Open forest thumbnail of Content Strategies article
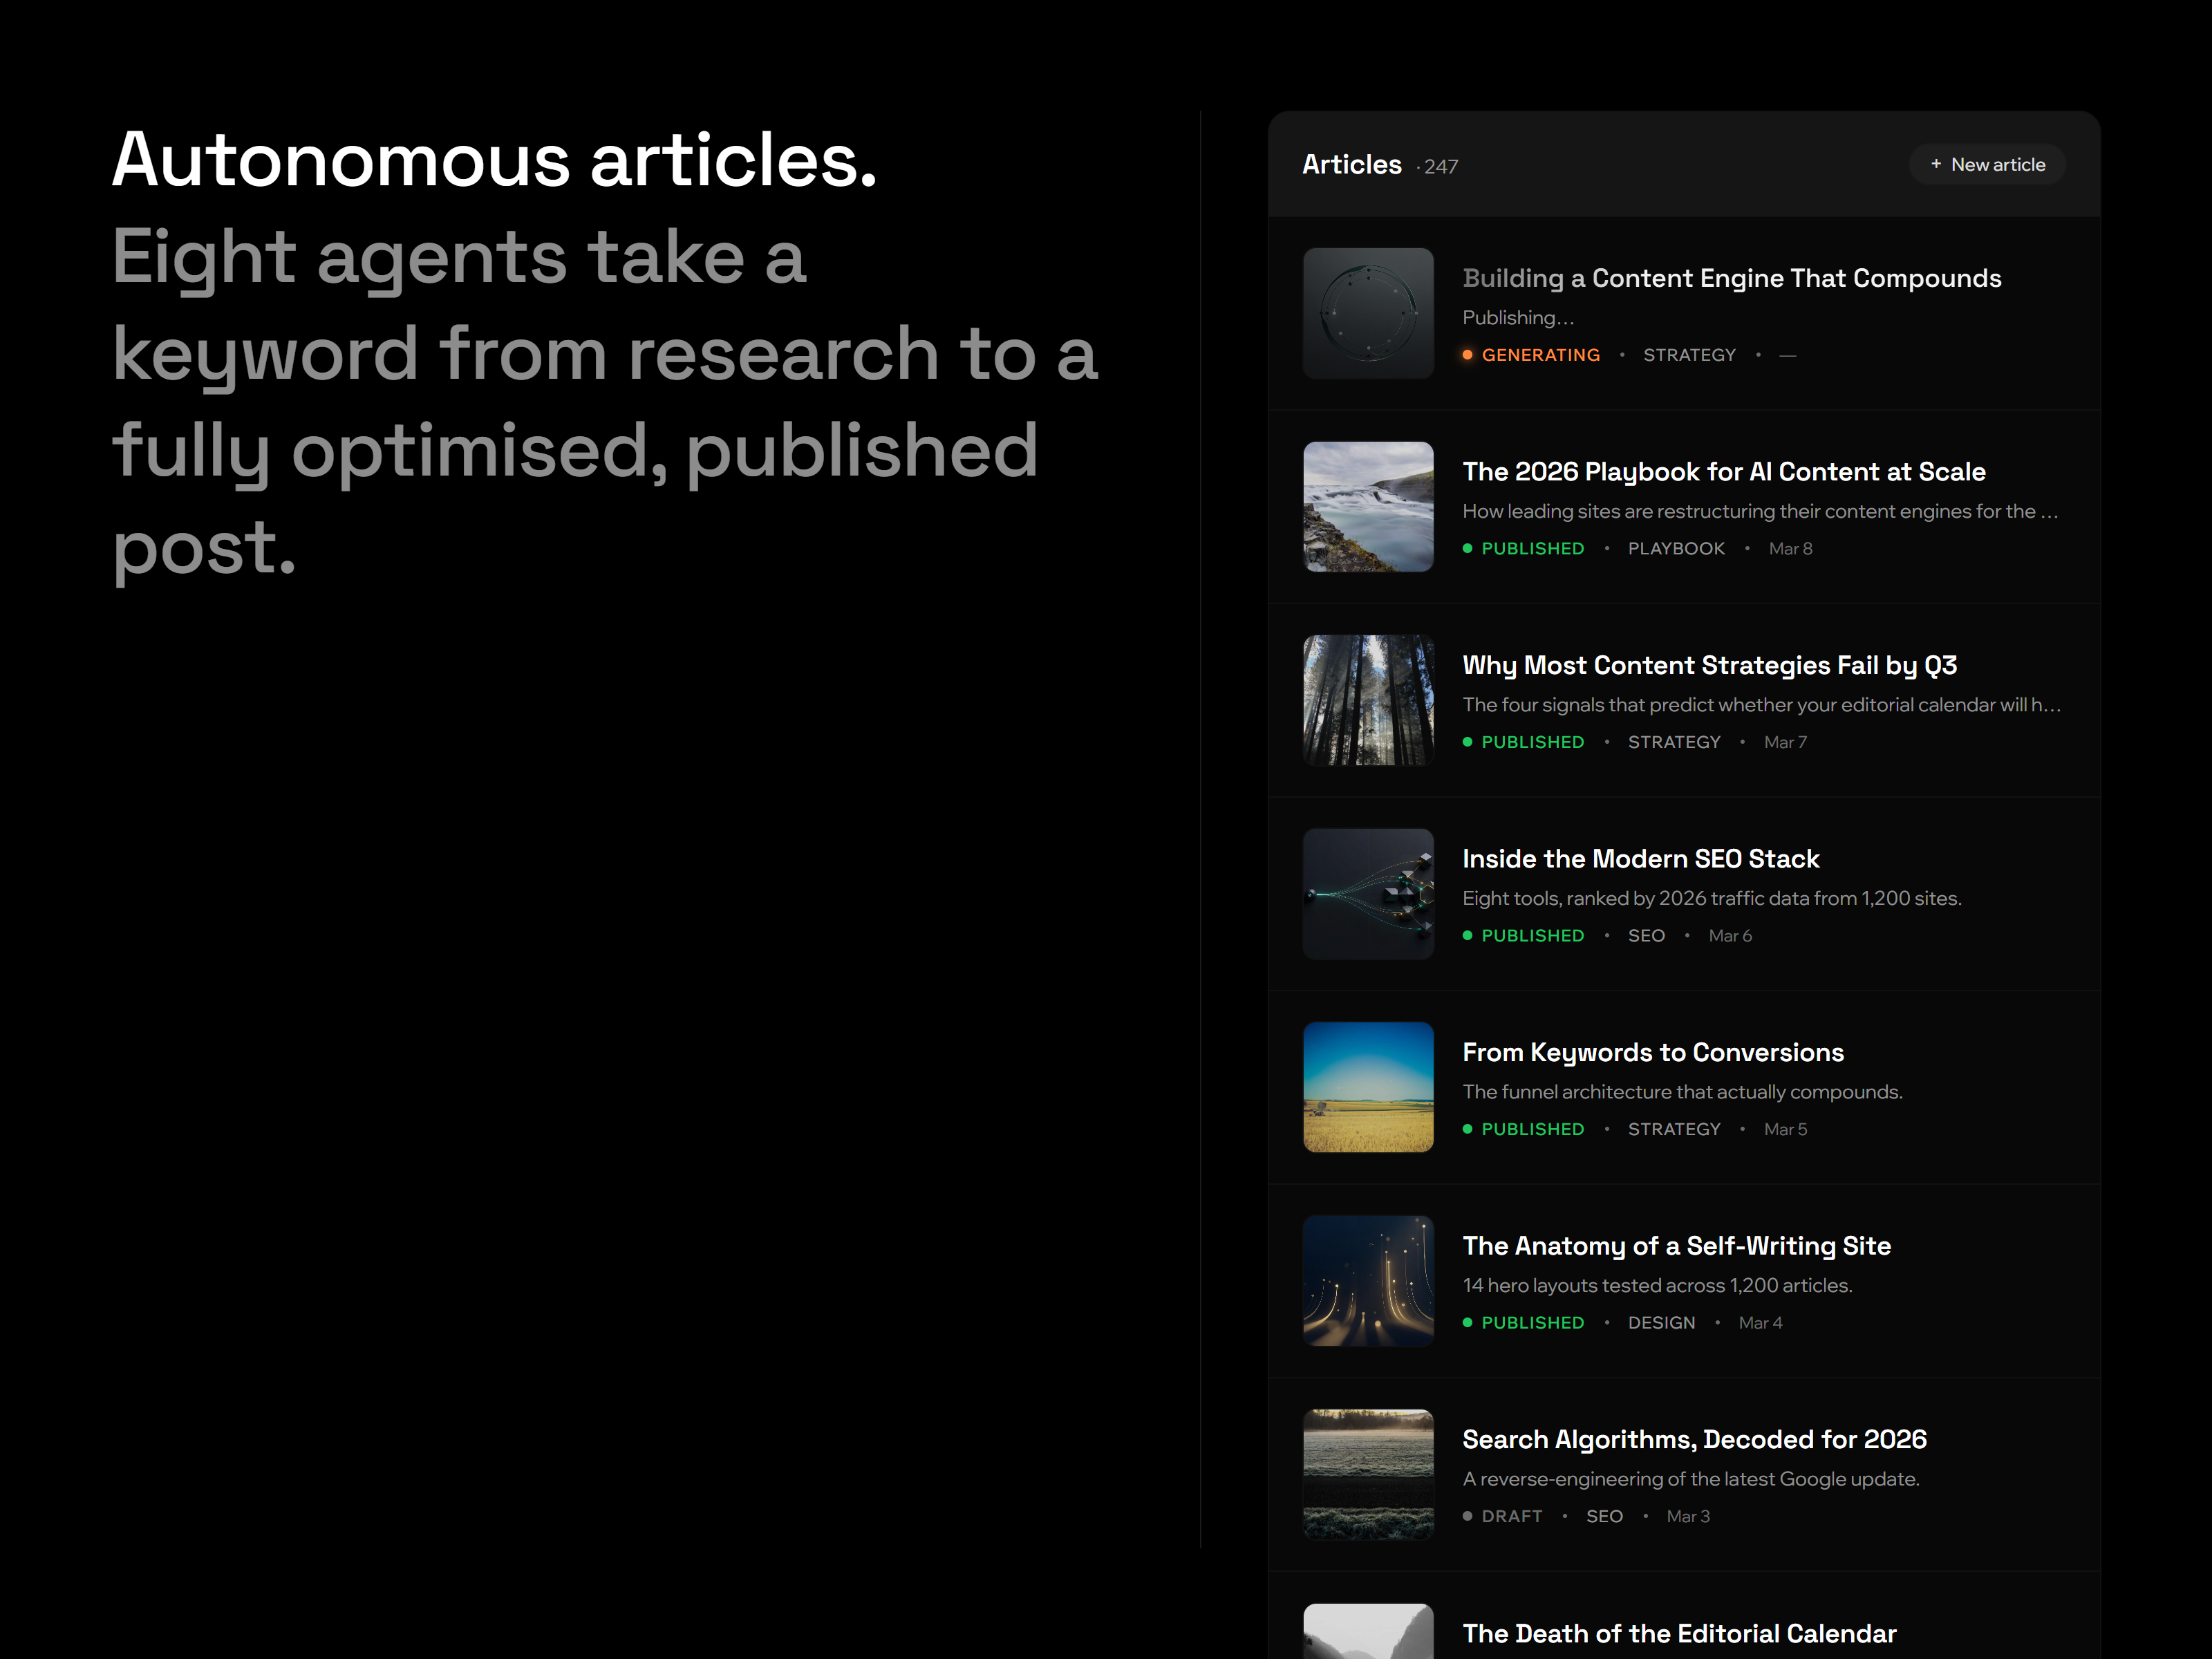The image size is (2212, 1659). coord(1368,700)
